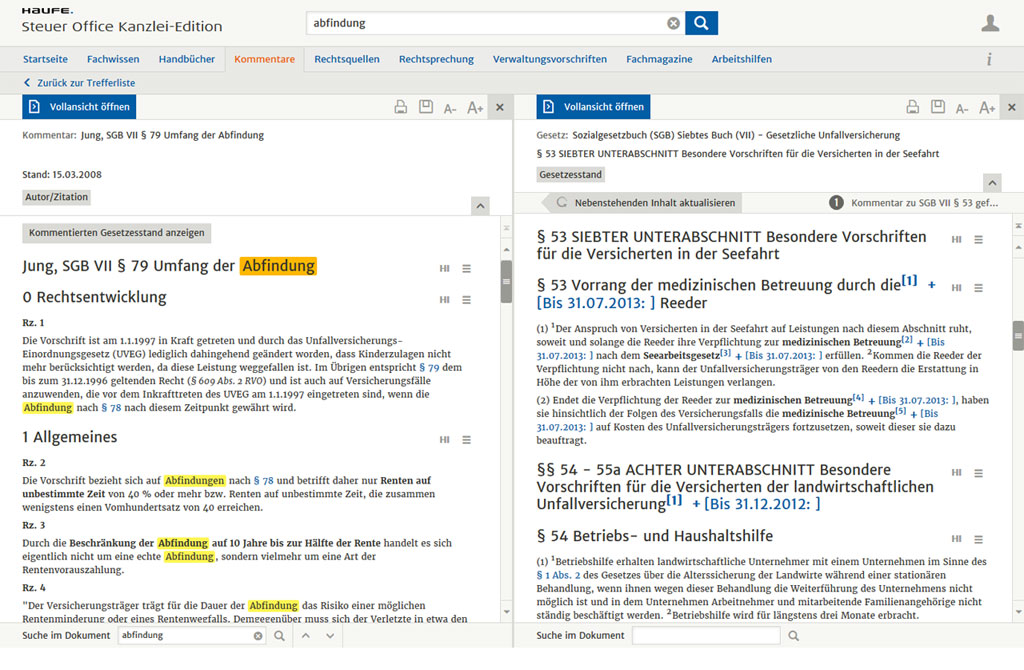Click HI icon beside 1 Allgemeines
Viewport: 1024px width, 670px height.
pos(445,439)
